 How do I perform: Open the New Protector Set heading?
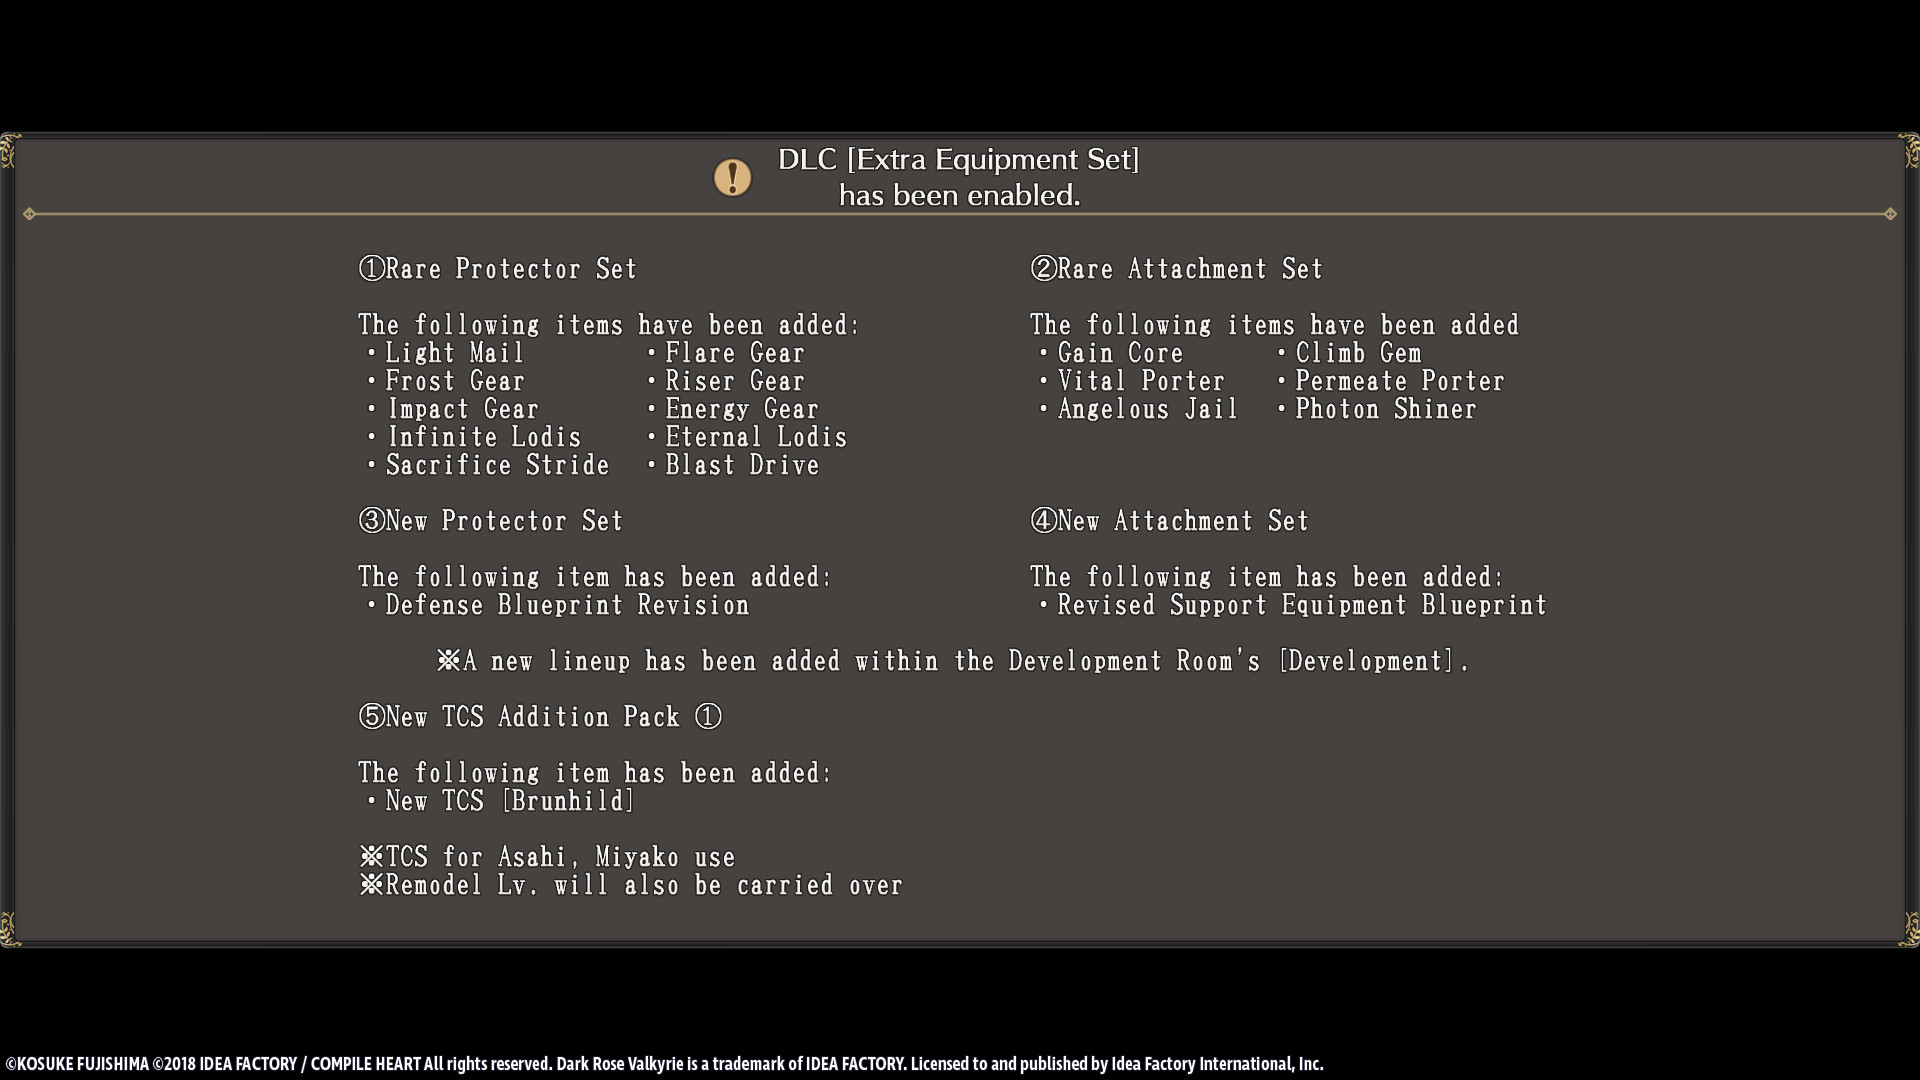[x=491, y=521]
